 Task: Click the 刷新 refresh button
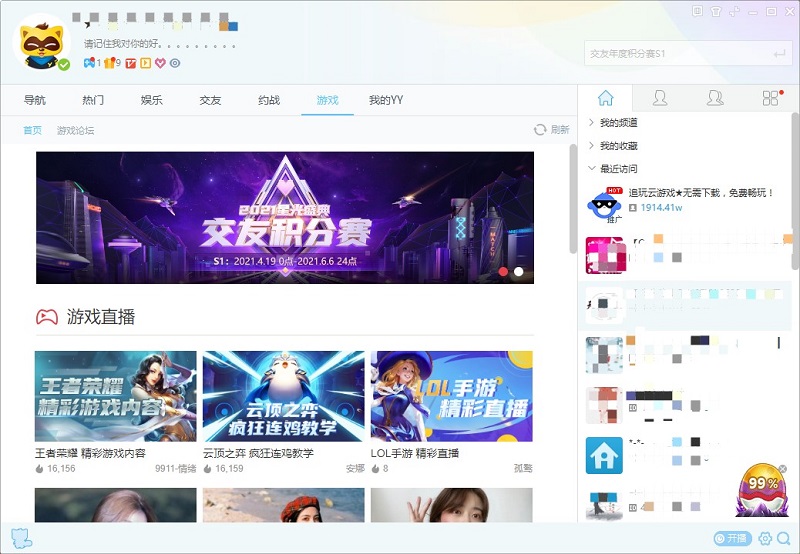point(551,130)
